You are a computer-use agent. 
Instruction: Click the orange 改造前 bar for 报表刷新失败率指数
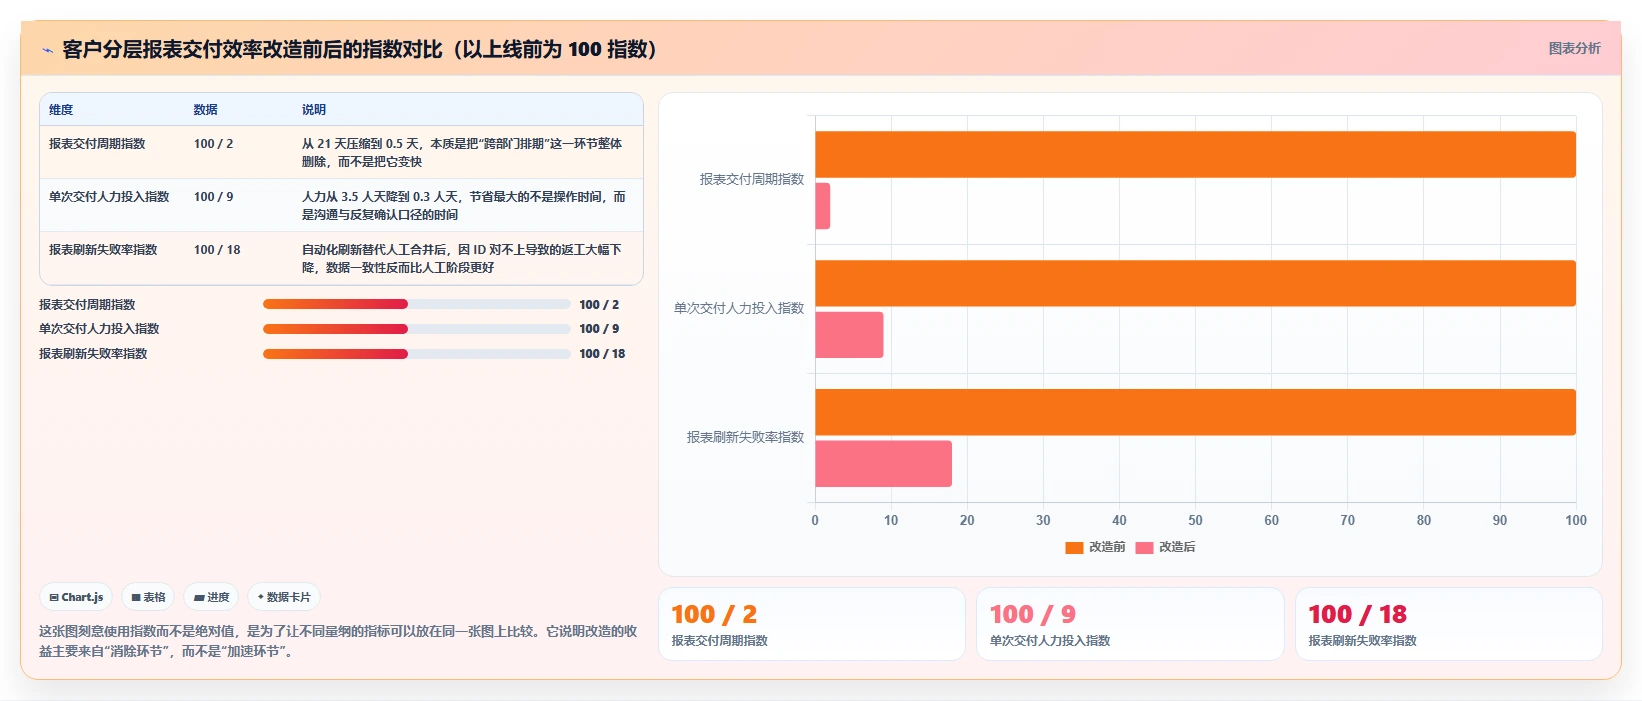coord(1195,412)
